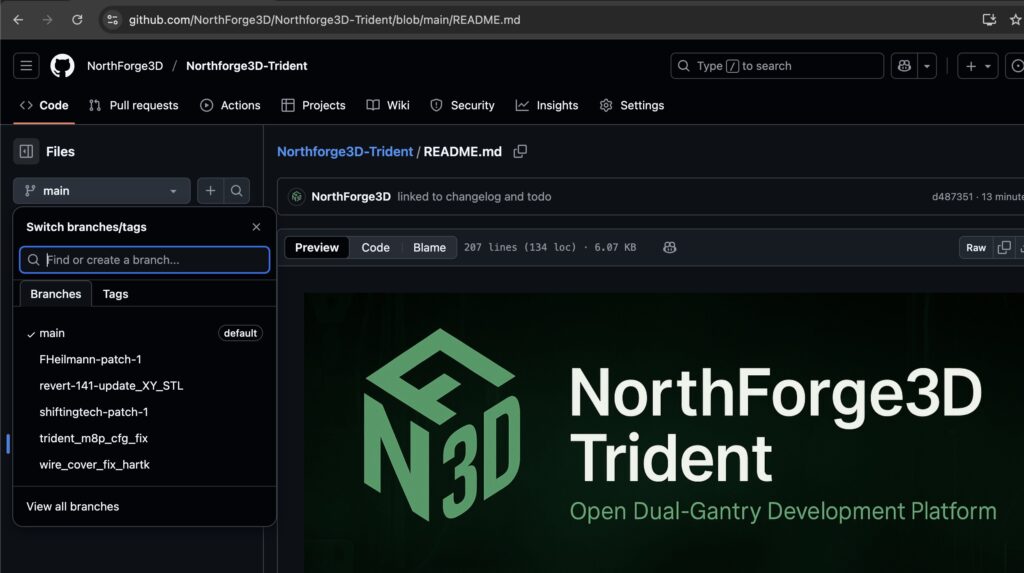
Task: Open the Pull requests tab
Action: [x=133, y=105]
